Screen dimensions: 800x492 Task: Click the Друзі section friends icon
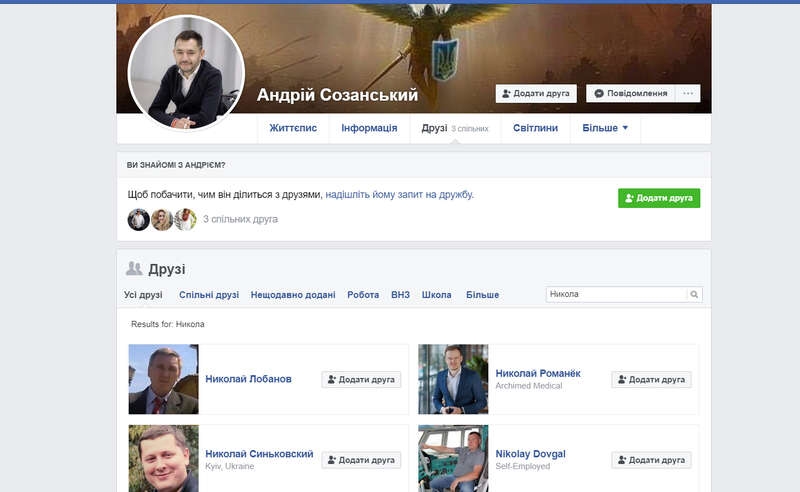click(134, 268)
